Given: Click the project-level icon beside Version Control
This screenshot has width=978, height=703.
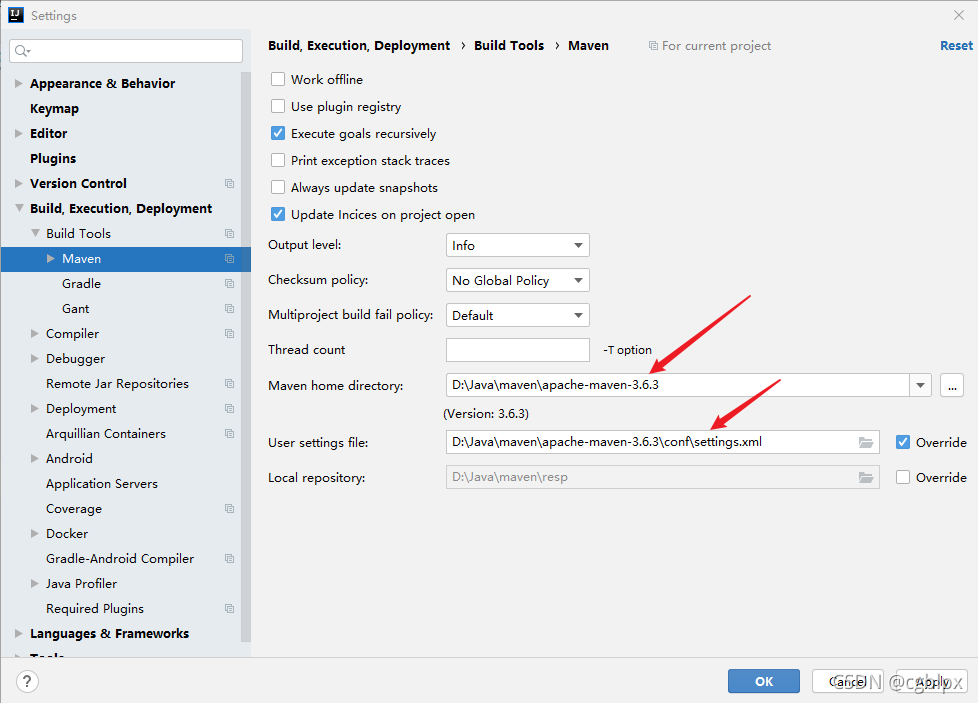Looking at the screenshot, I should tap(230, 183).
